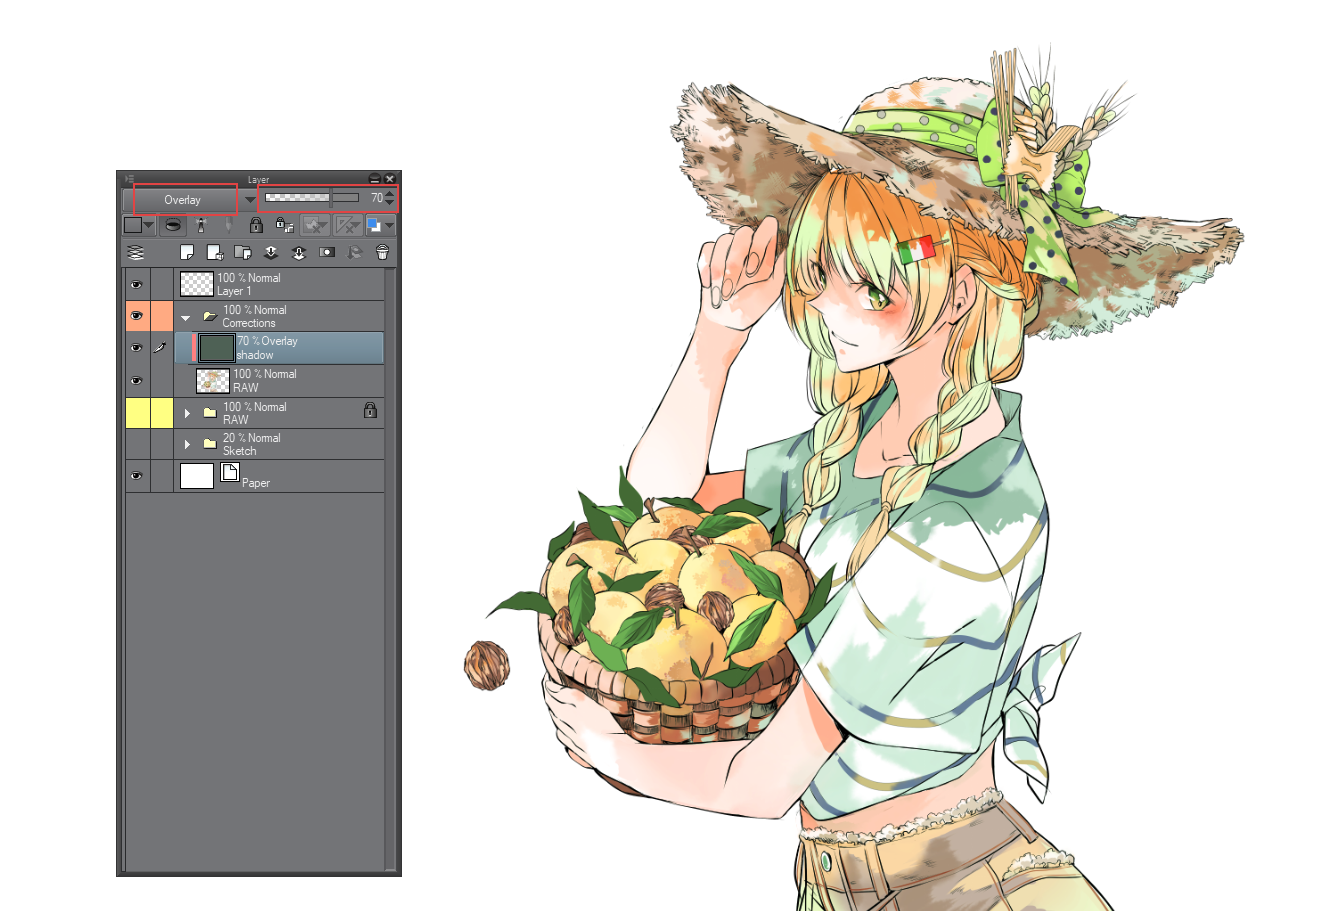Toggle two-pane layer view stack icon
Viewport: 1320px width, 913px height.
135,253
